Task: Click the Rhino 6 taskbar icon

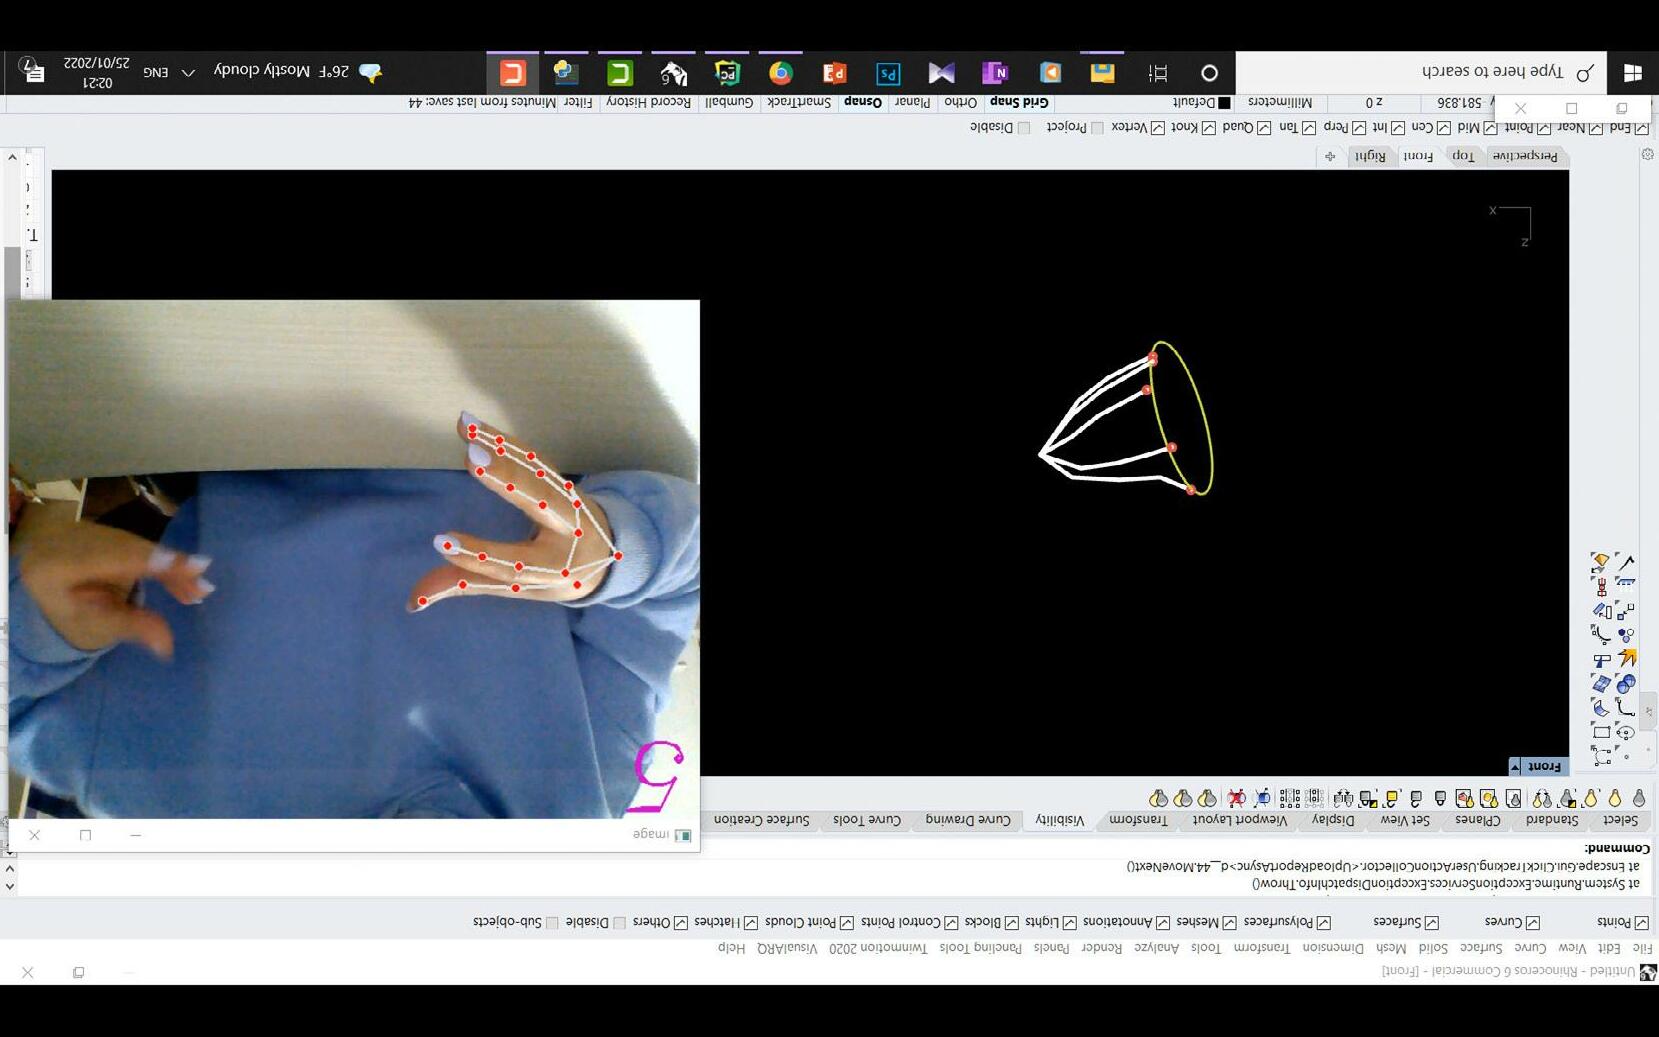Action: coord(674,73)
